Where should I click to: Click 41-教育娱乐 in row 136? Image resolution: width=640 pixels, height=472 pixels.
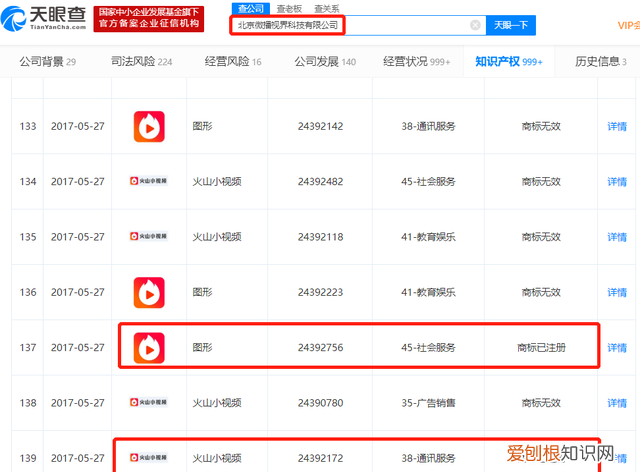428,292
